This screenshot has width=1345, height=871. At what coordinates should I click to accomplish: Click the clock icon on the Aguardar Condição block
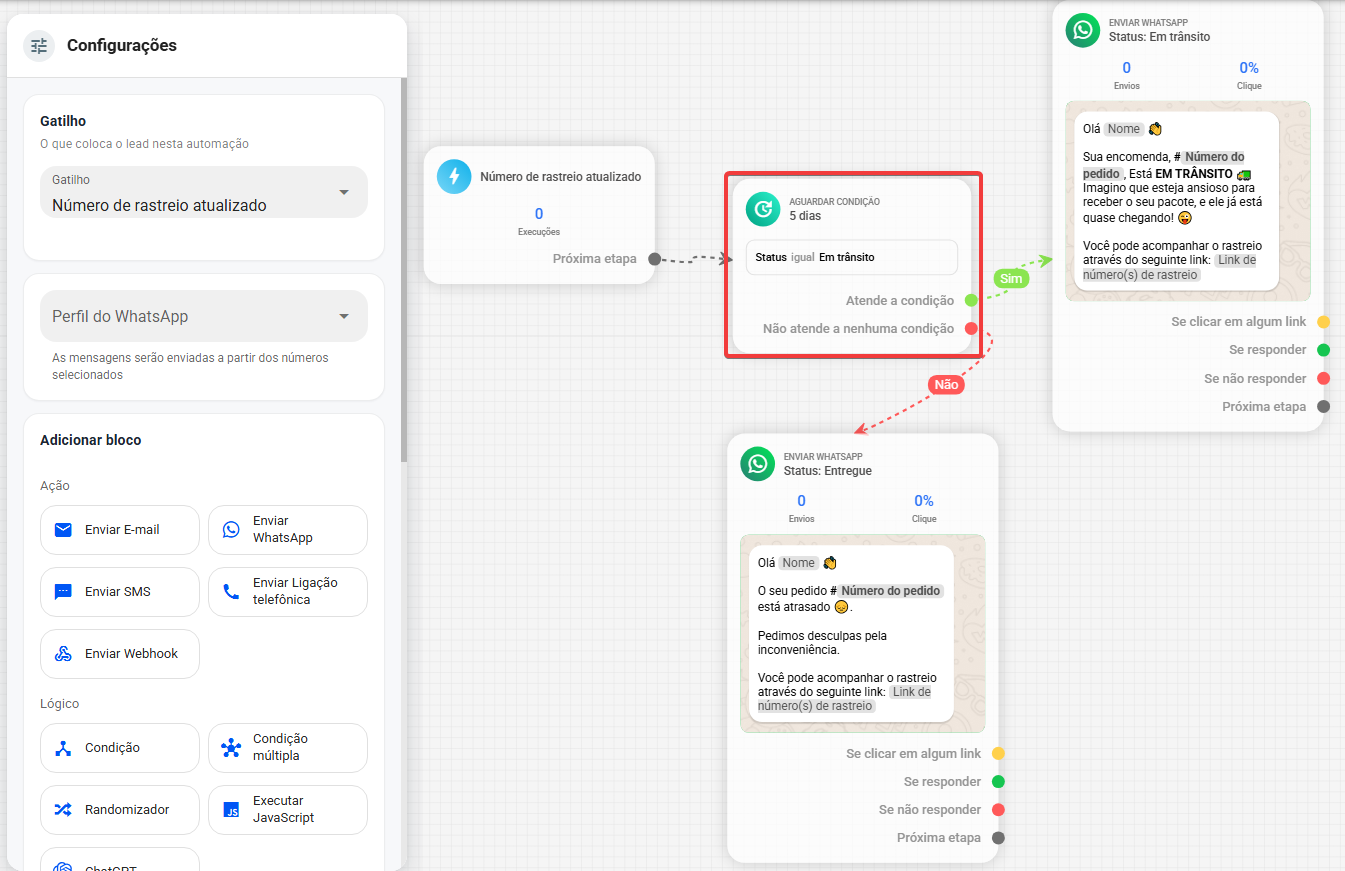click(x=762, y=209)
